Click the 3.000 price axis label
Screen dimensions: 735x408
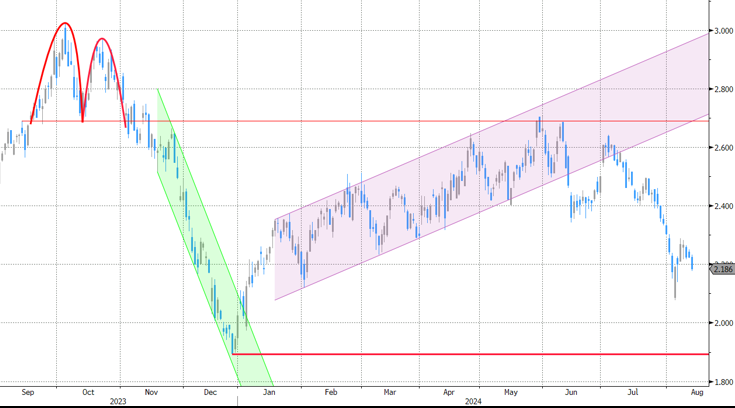(x=723, y=31)
